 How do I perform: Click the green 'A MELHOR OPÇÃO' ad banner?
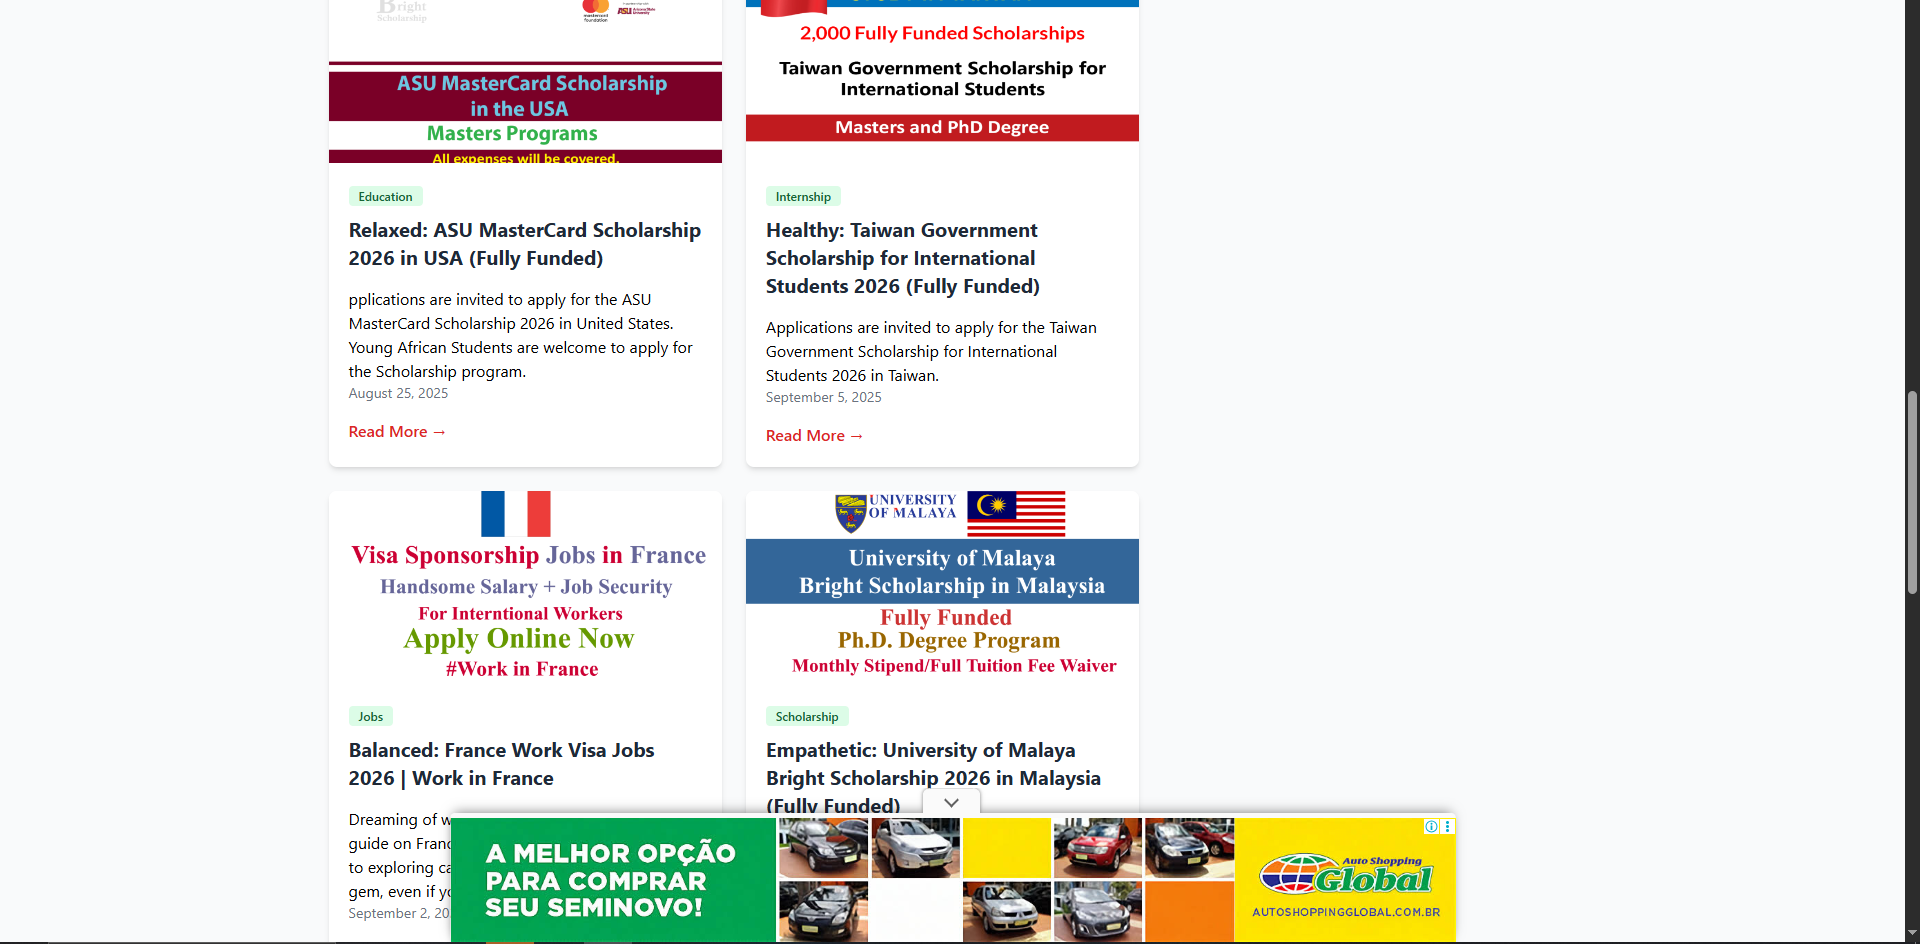click(613, 880)
